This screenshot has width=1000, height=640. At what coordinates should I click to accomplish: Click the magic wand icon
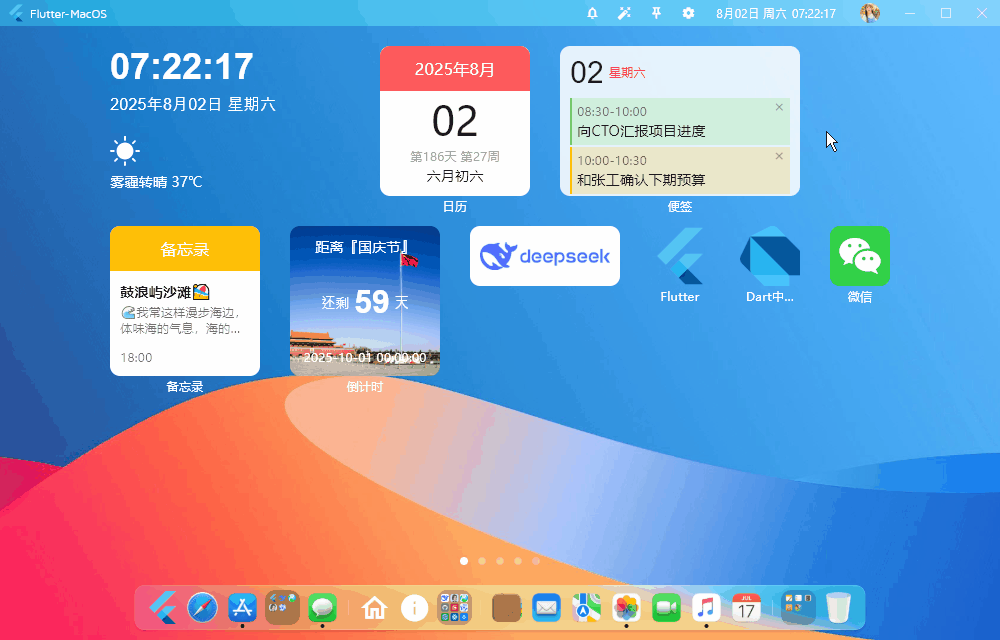[624, 13]
